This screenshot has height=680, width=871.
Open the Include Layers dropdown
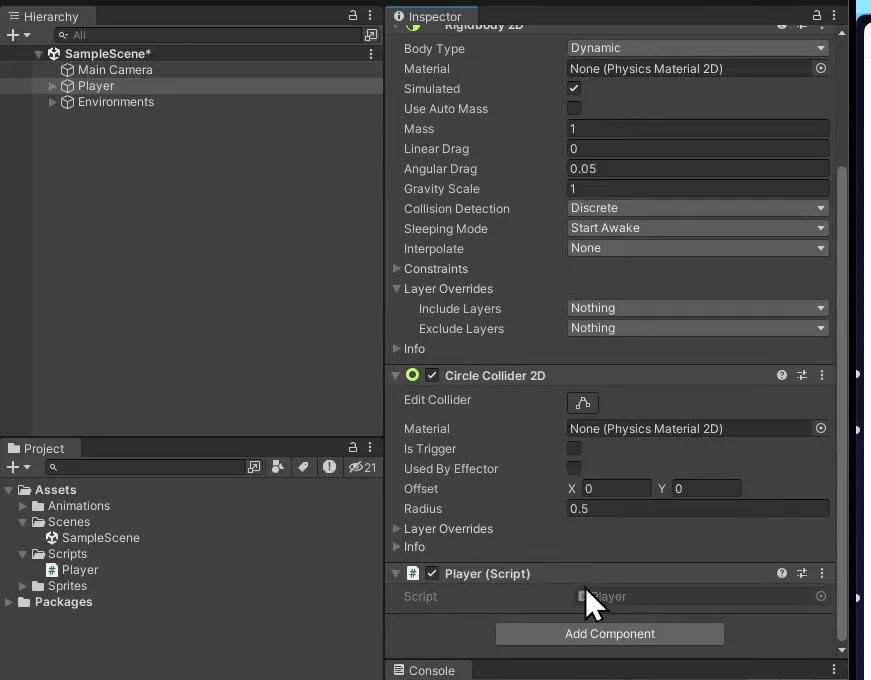698,308
